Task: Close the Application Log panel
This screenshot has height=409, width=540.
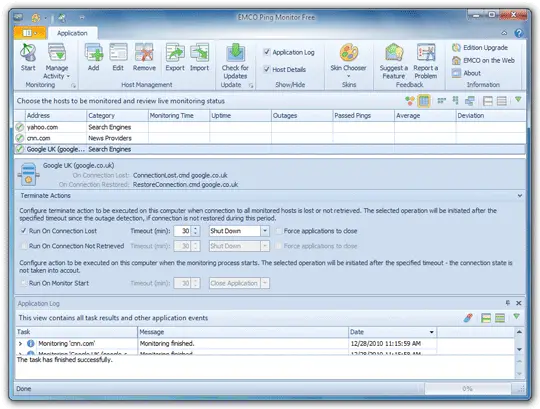Action: click(x=519, y=303)
